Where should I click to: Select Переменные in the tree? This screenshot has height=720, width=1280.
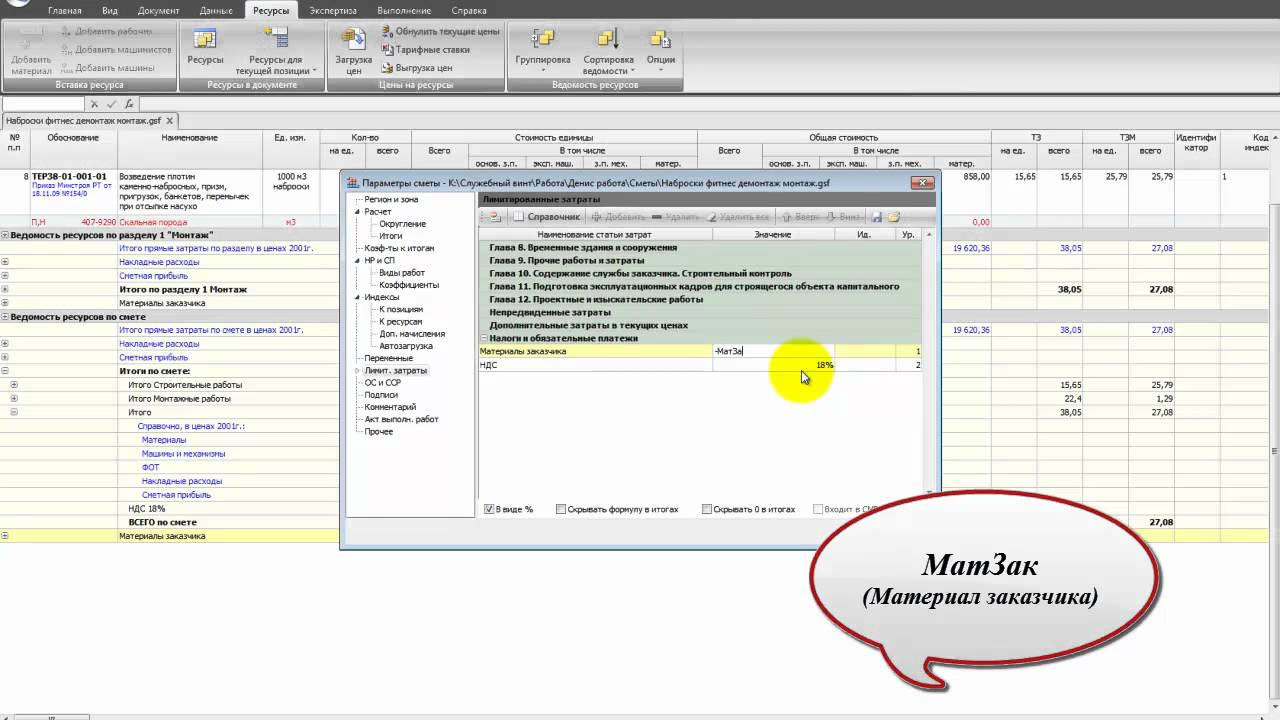[388, 358]
